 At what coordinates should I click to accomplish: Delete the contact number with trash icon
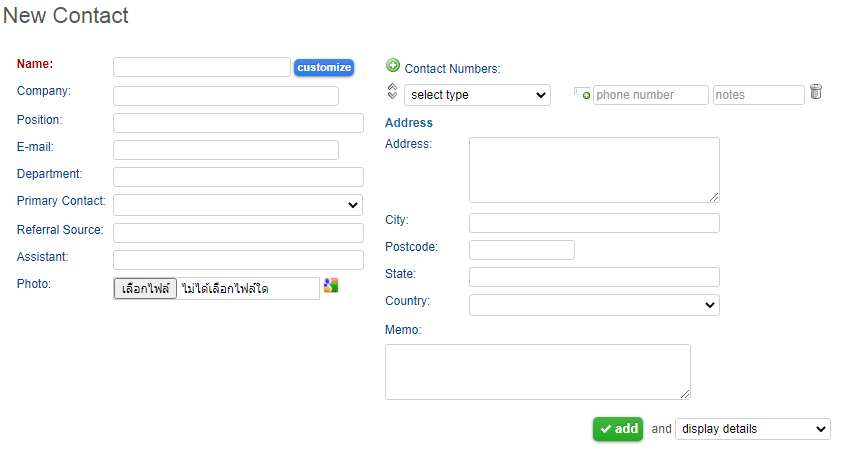tap(816, 92)
